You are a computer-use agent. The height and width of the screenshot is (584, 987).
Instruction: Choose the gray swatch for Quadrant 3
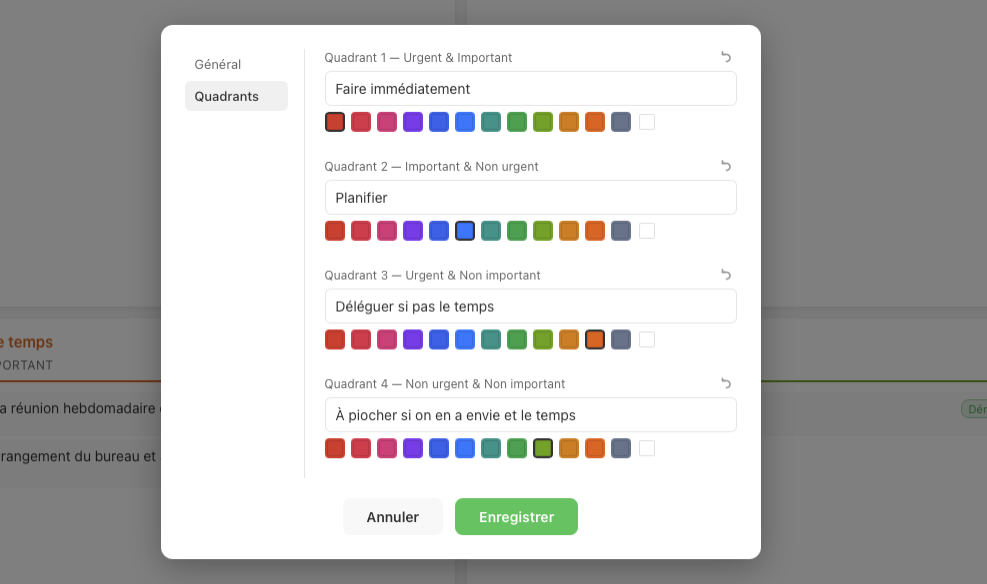pyautogui.click(x=621, y=339)
